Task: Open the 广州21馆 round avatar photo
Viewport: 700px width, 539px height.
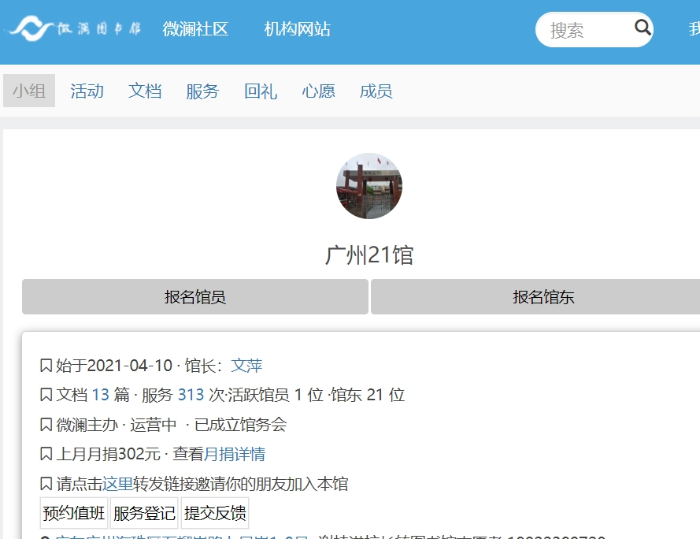Action: (x=369, y=186)
